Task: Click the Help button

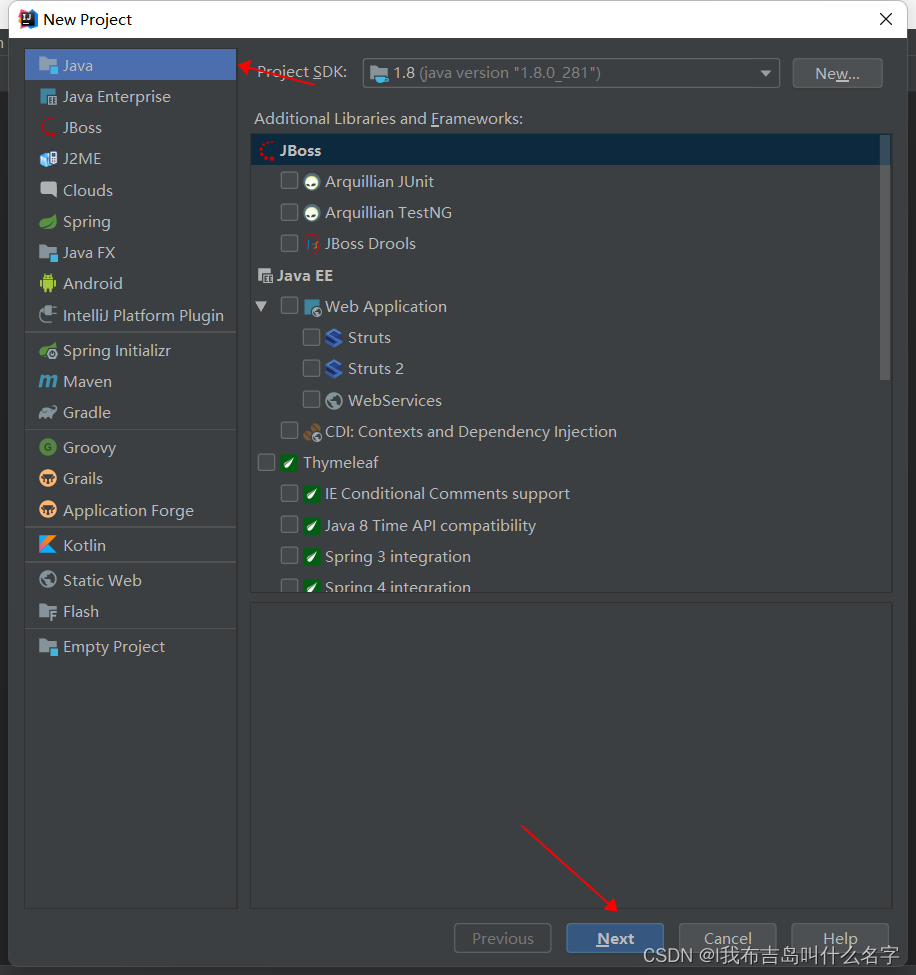Action: (x=840, y=938)
